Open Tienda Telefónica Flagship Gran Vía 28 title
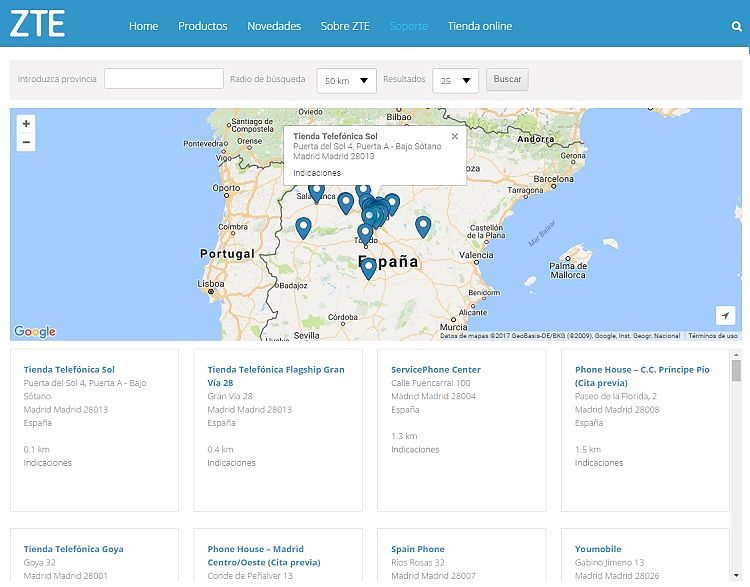Image resolution: width=750 pixels, height=587 pixels. click(276, 376)
